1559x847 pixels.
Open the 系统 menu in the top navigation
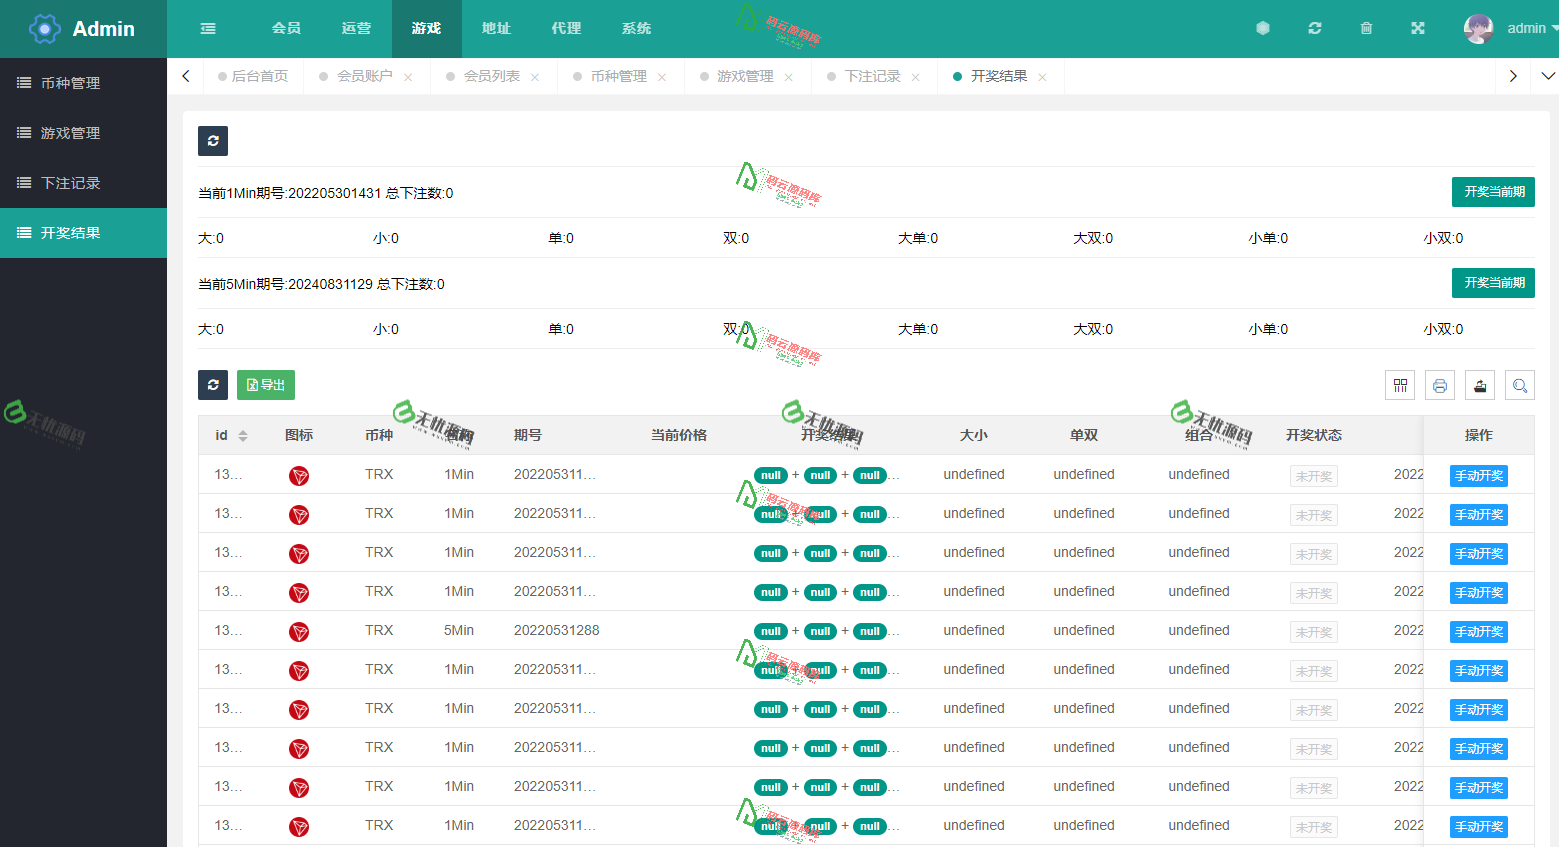pyautogui.click(x=636, y=28)
